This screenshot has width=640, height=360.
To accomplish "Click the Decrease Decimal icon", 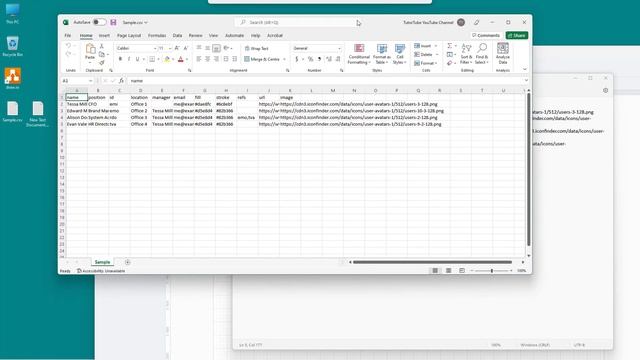I will 338,59.
